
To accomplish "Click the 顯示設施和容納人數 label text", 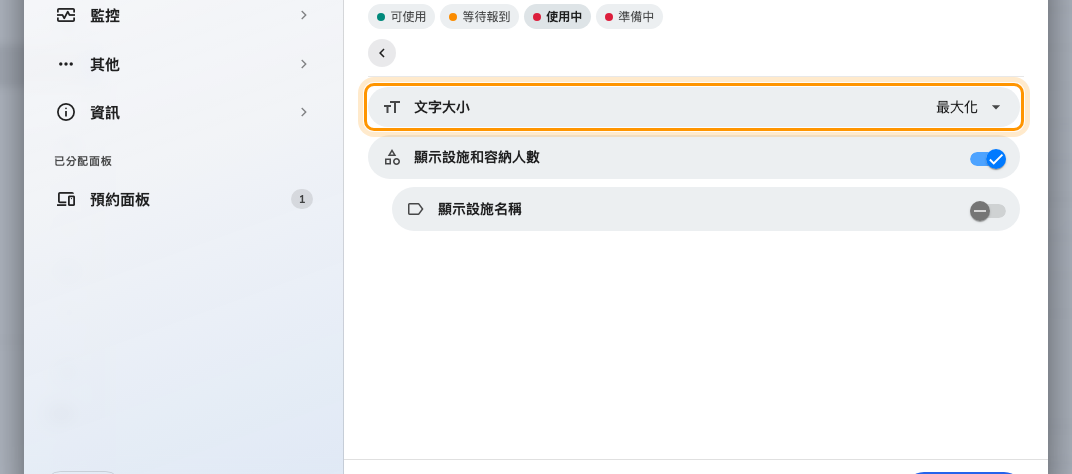I will click(477, 157).
